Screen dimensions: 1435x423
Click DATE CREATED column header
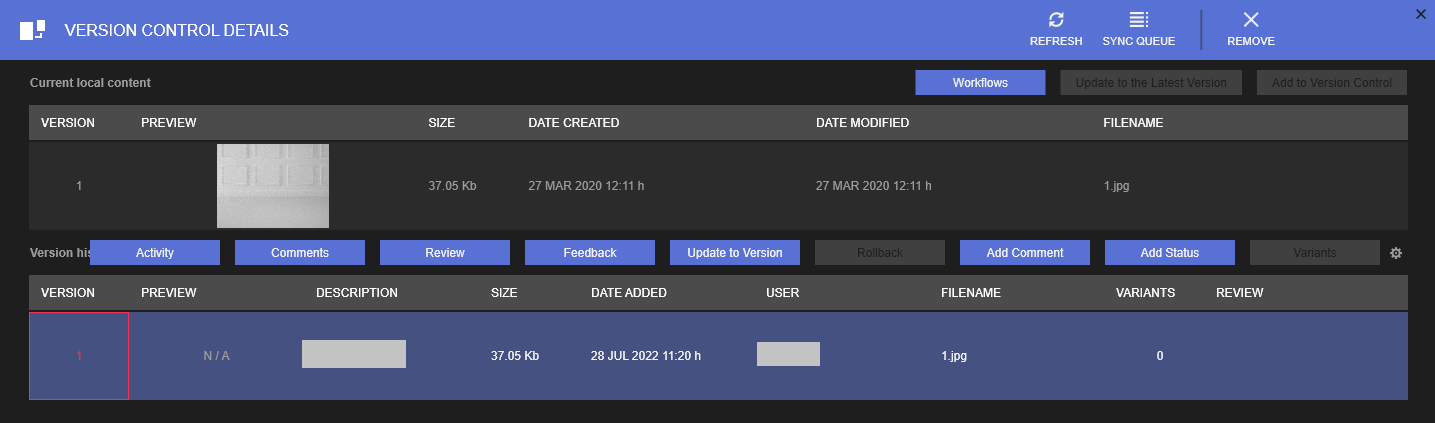point(574,123)
